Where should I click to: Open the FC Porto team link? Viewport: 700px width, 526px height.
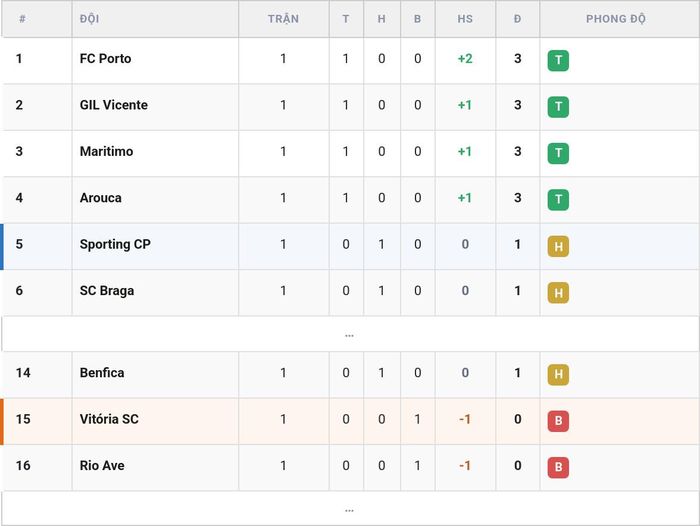105,58
